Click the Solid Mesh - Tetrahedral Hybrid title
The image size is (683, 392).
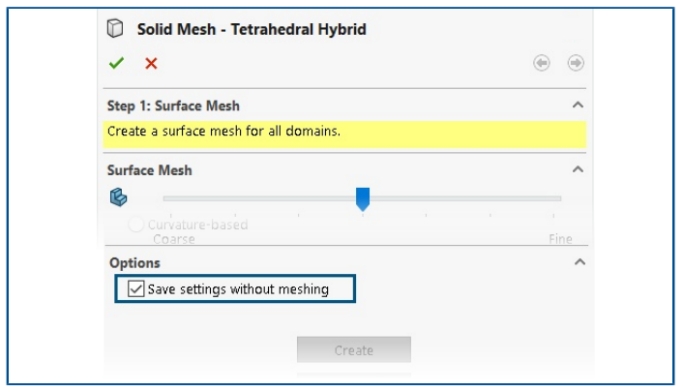tap(252, 29)
